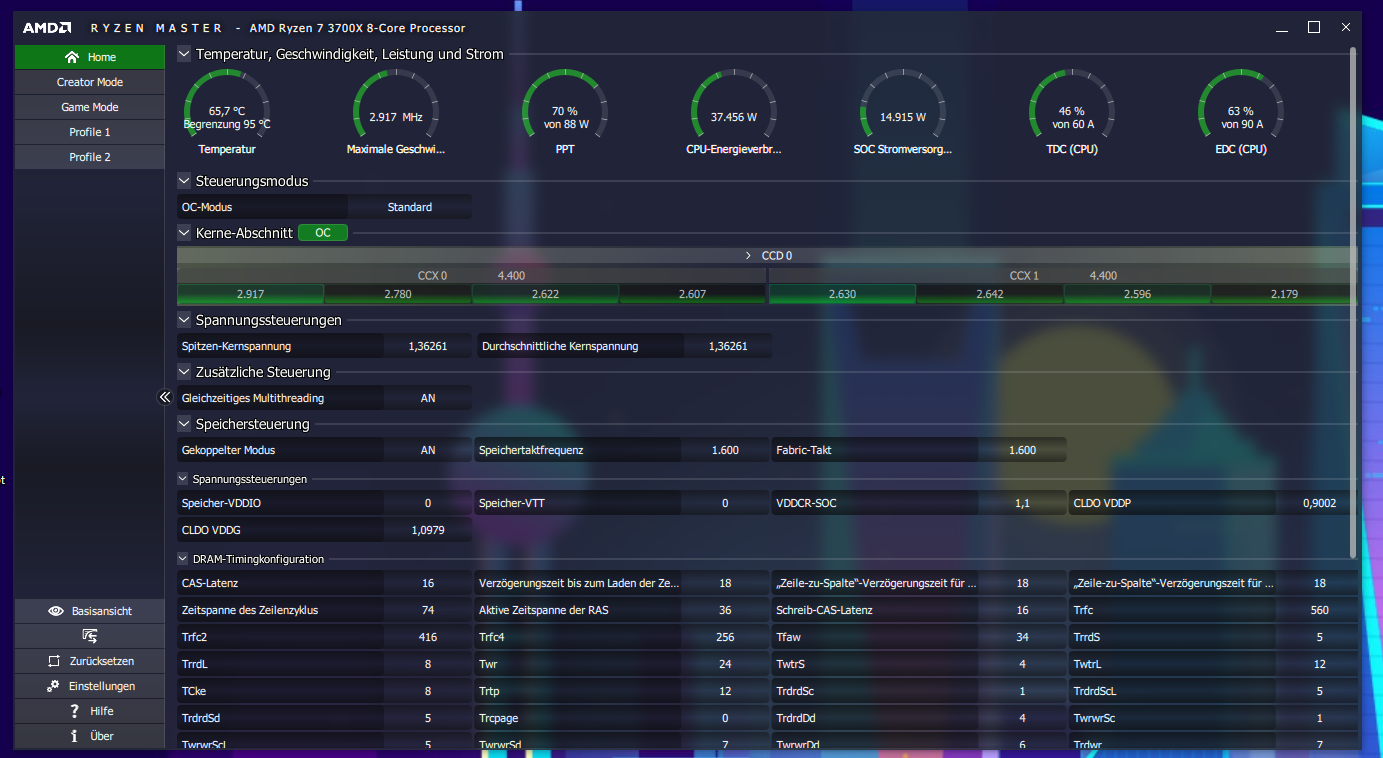Click Gleichzeitiges Multithreading AN value

click(428, 398)
